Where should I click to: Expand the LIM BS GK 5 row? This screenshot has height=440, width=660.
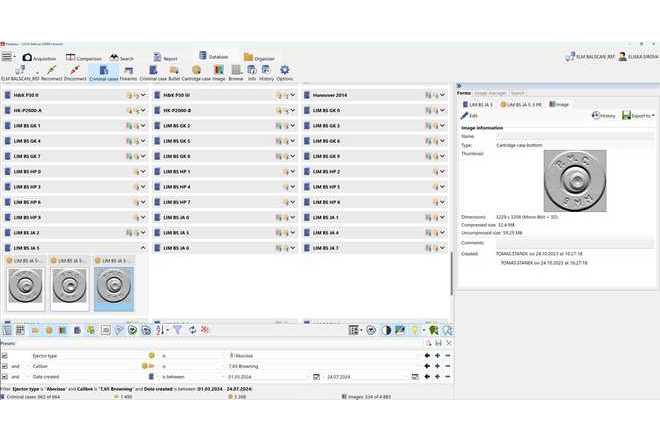coord(293,141)
